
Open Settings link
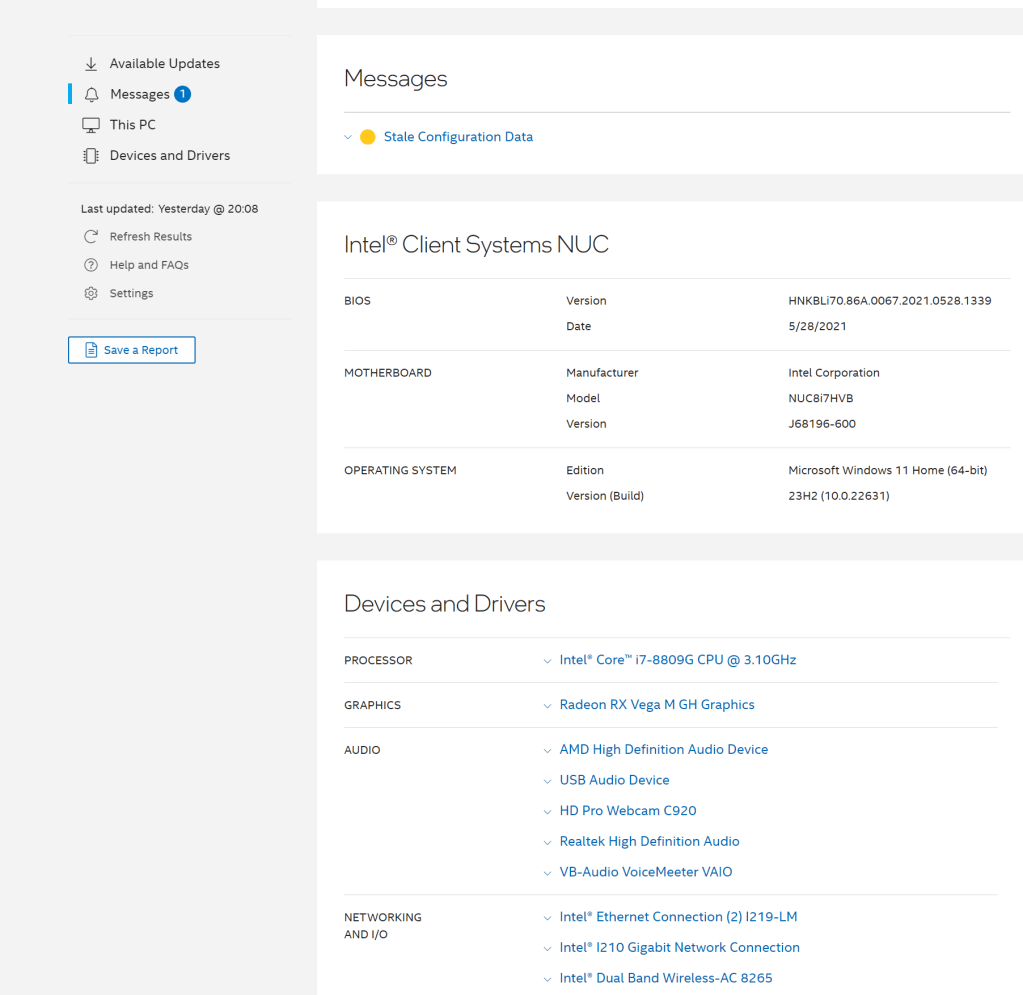click(x=131, y=294)
